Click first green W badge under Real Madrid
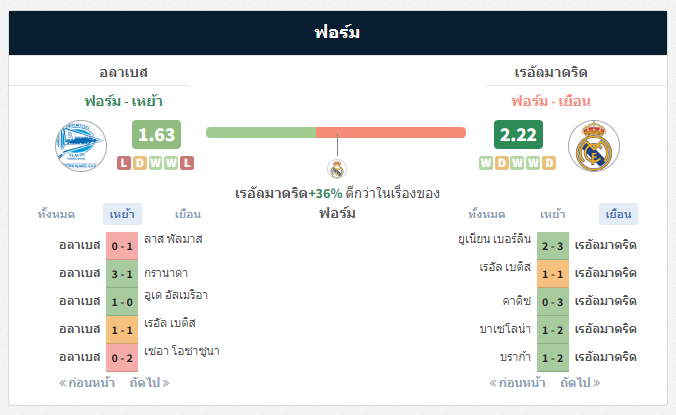The height and width of the screenshot is (415, 676). click(x=486, y=163)
